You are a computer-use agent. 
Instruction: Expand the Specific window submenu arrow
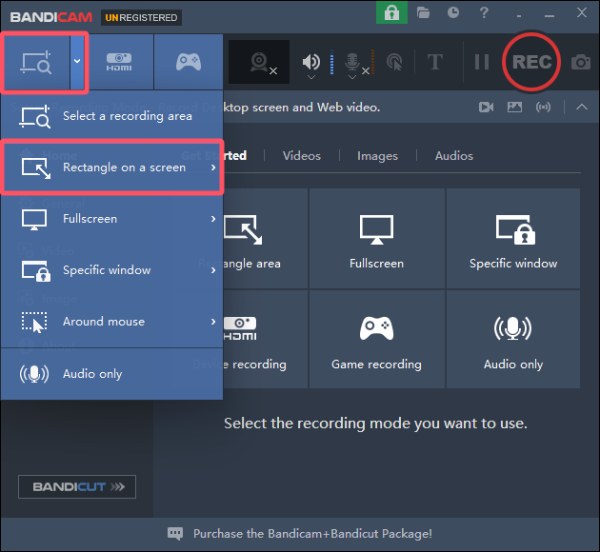coord(213,270)
